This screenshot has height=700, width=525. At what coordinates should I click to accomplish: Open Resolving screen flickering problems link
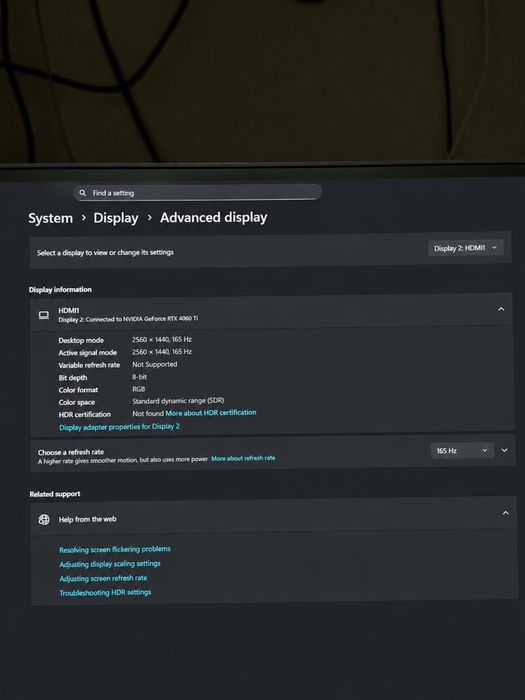click(115, 549)
